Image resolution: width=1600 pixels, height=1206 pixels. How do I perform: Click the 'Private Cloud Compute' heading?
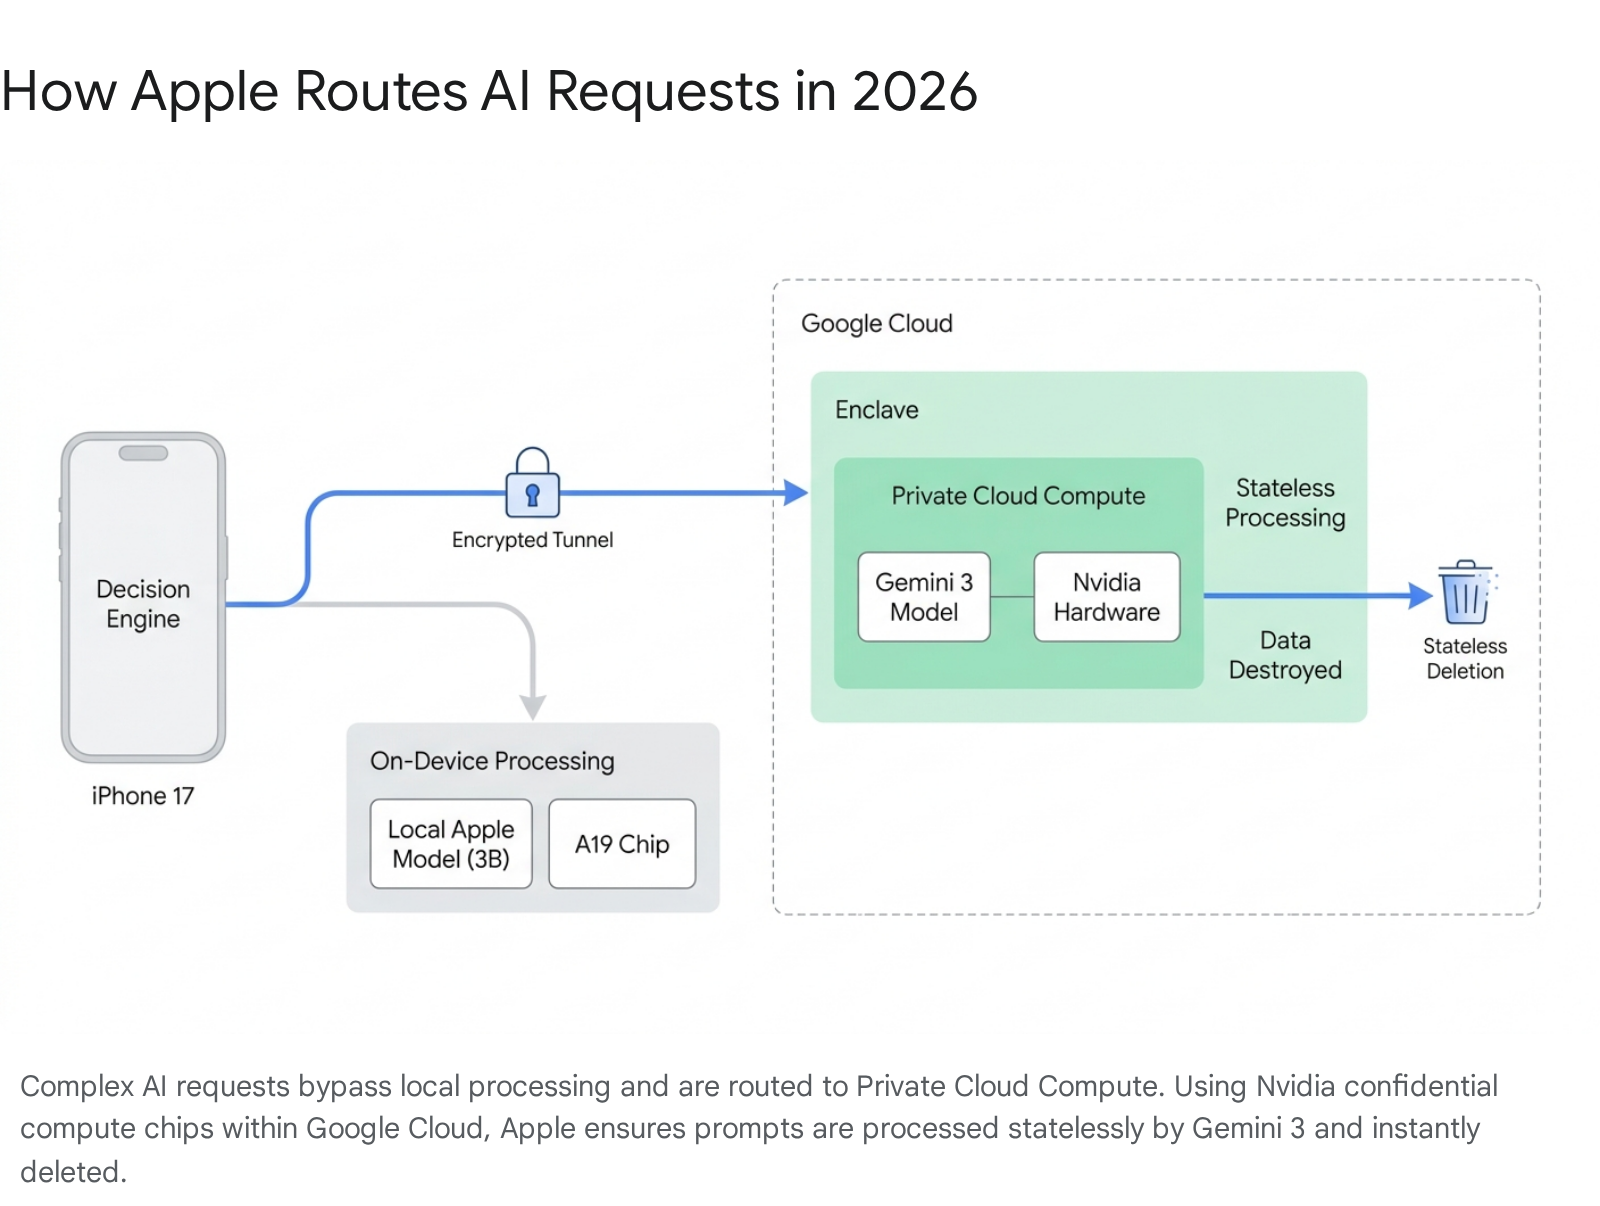point(1018,496)
